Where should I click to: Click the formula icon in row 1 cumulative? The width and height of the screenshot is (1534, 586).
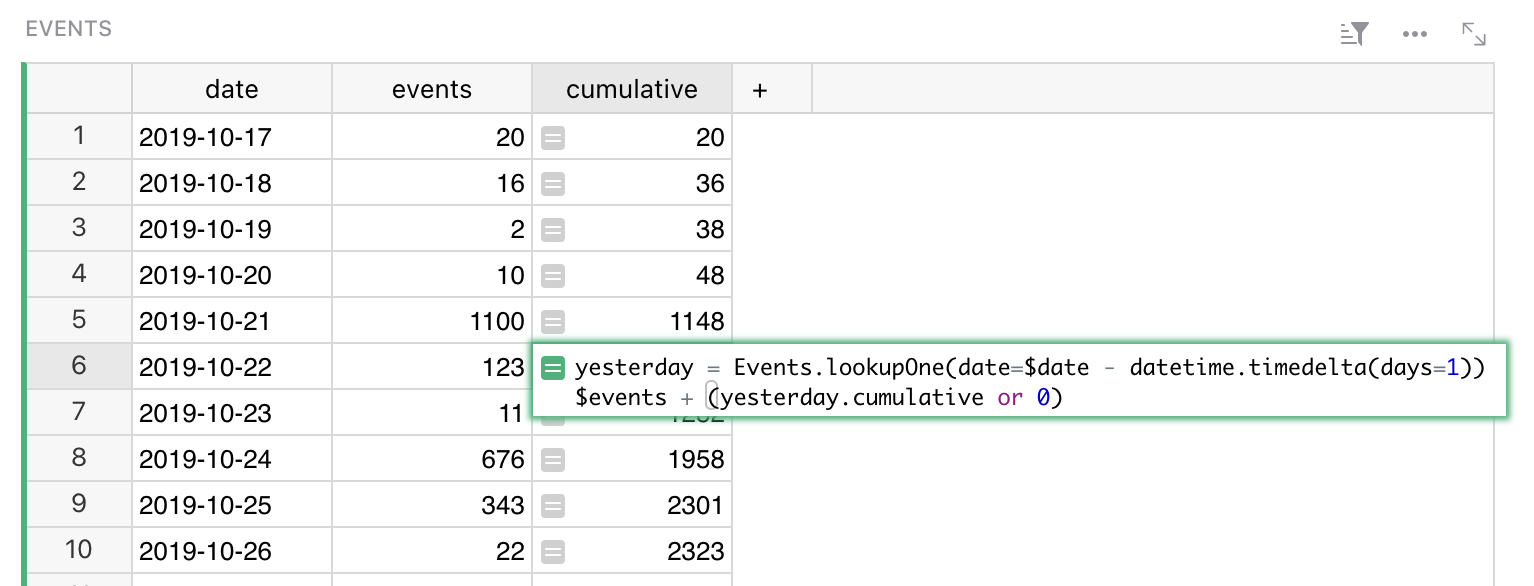pyautogui.click(x=553, y=138)
